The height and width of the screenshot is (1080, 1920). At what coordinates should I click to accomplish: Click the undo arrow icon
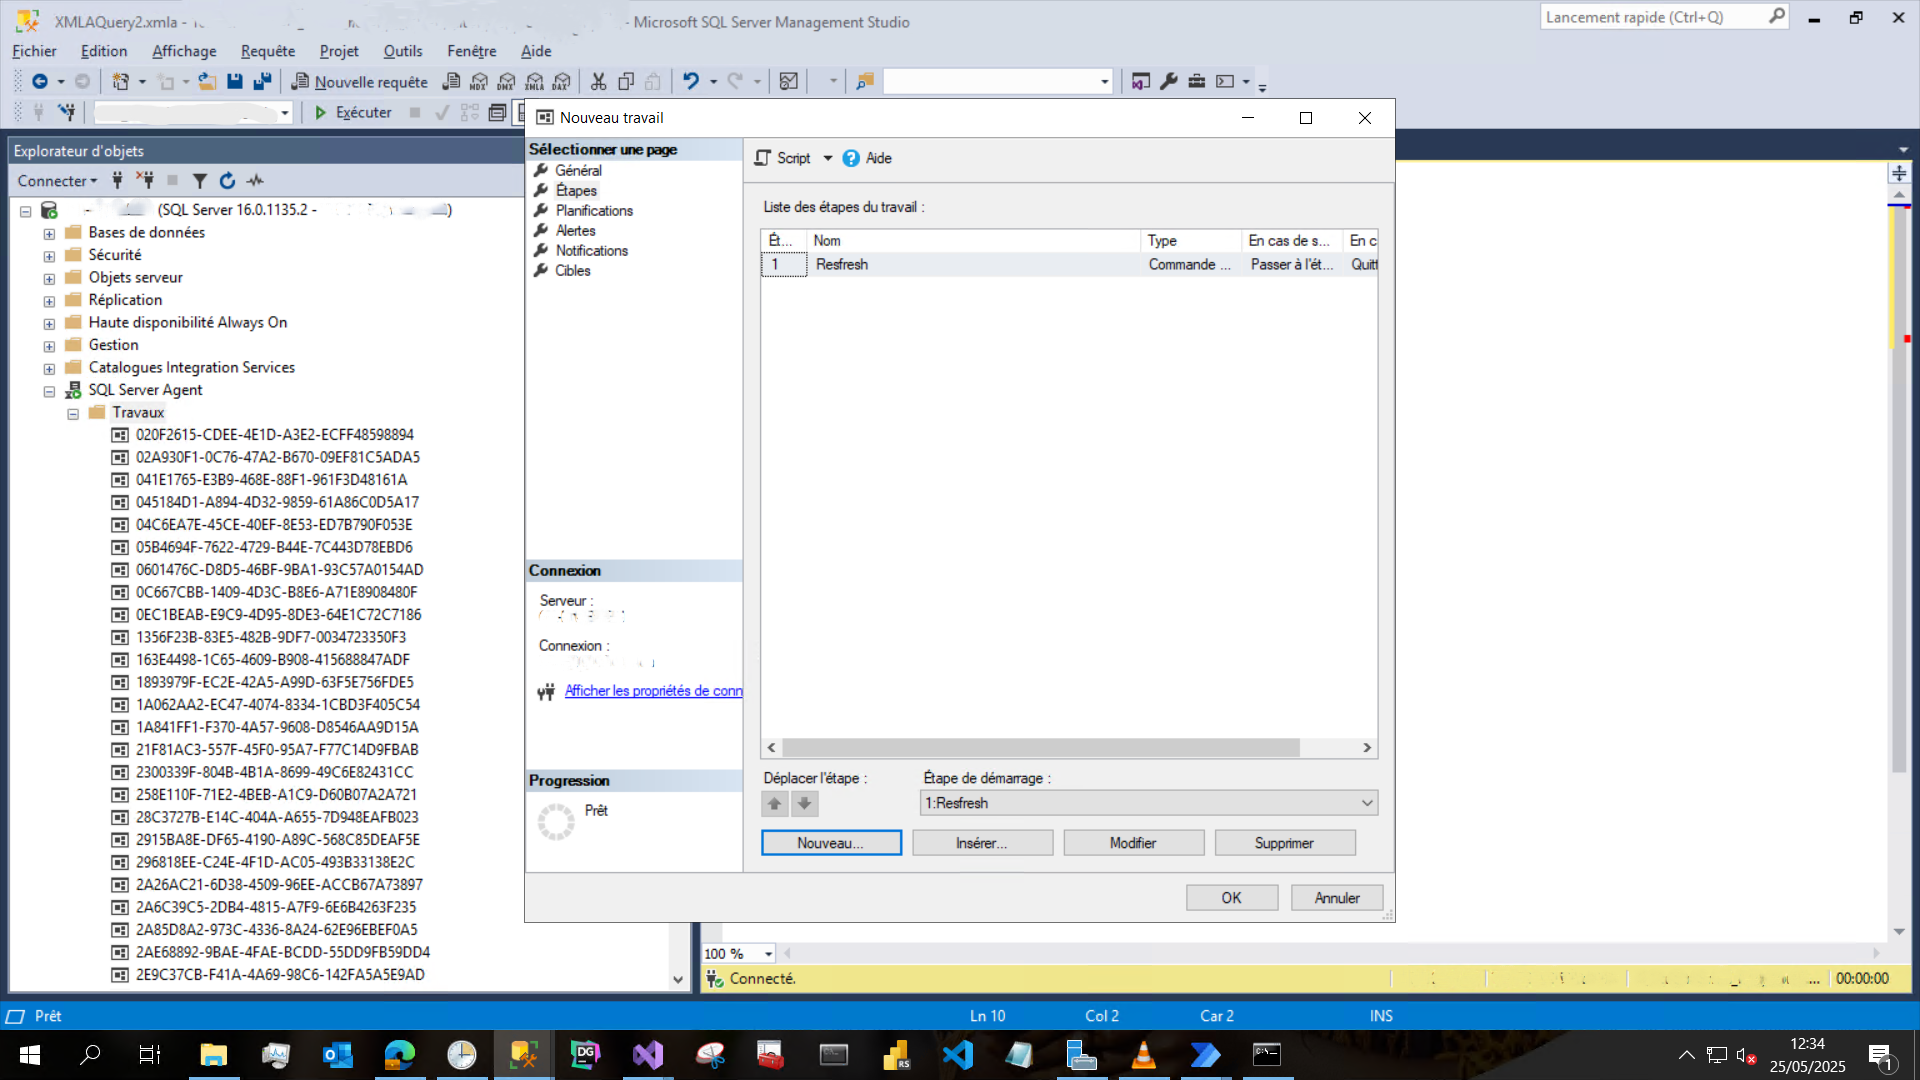691,82
